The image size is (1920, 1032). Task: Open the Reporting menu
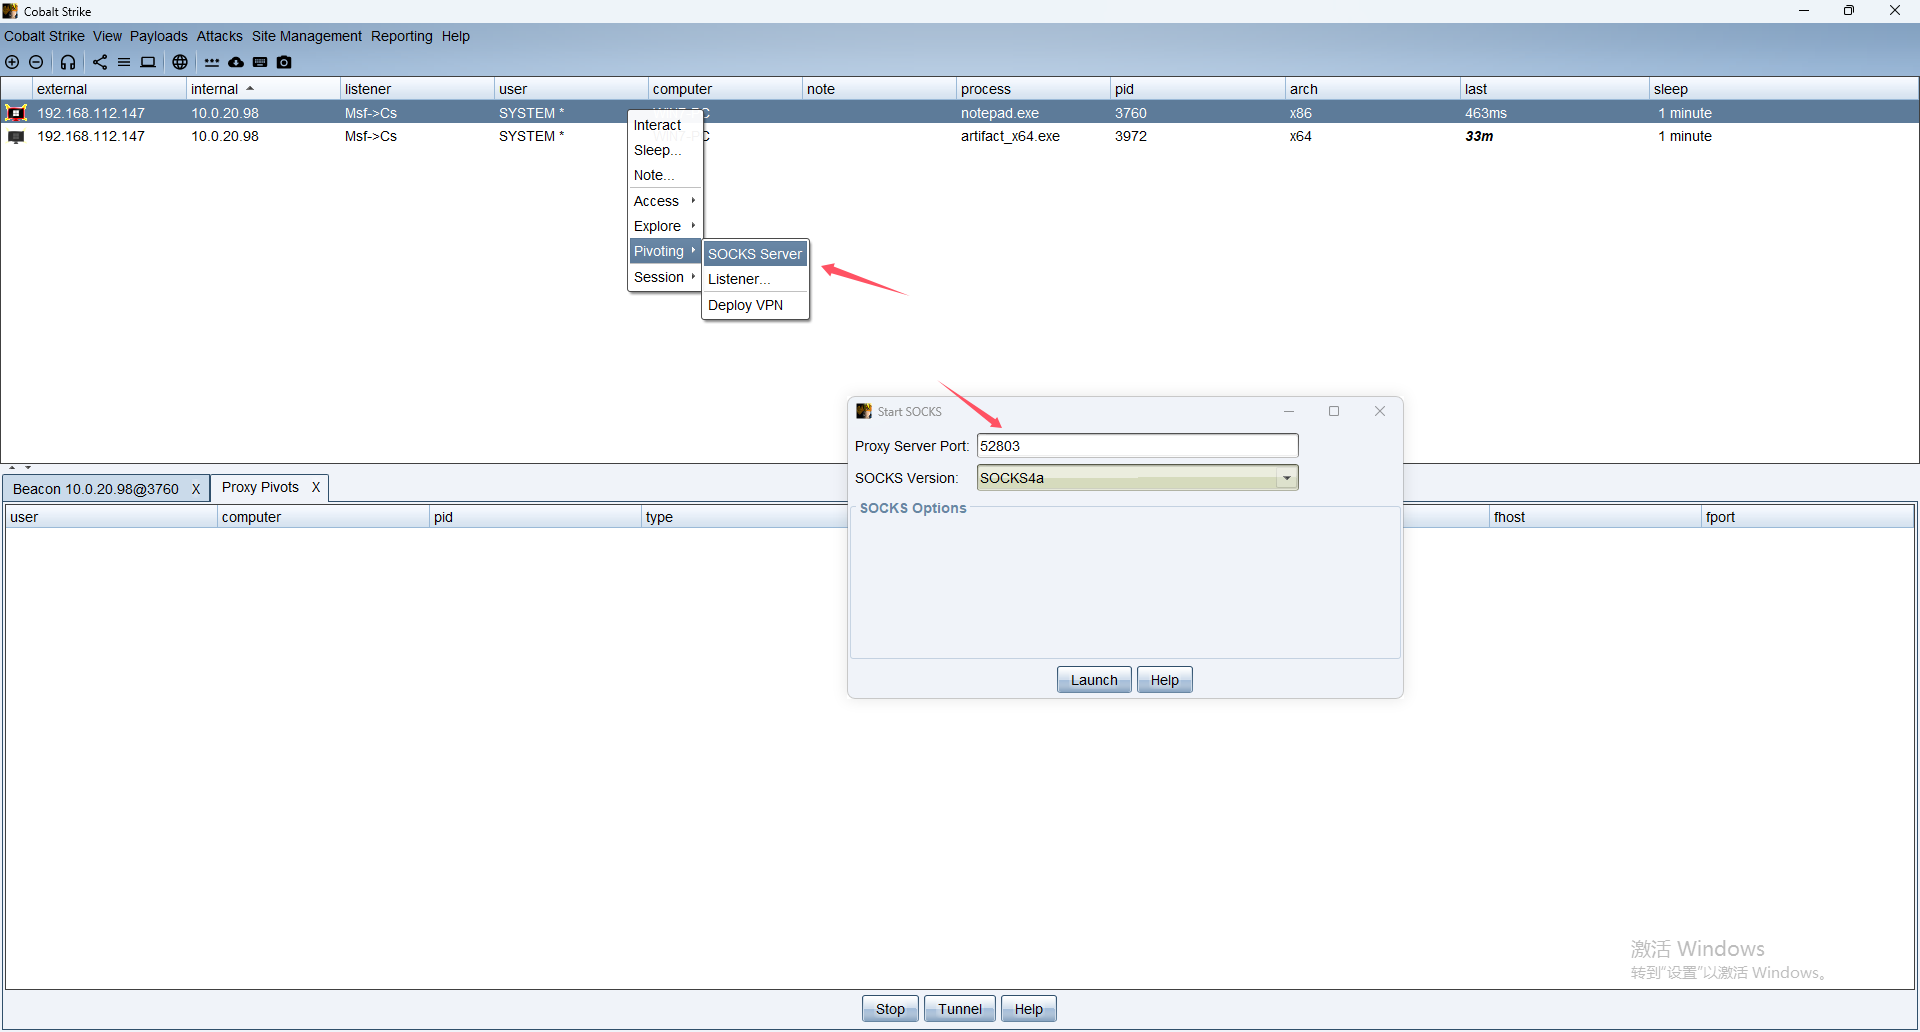click(x=401, y=36)
